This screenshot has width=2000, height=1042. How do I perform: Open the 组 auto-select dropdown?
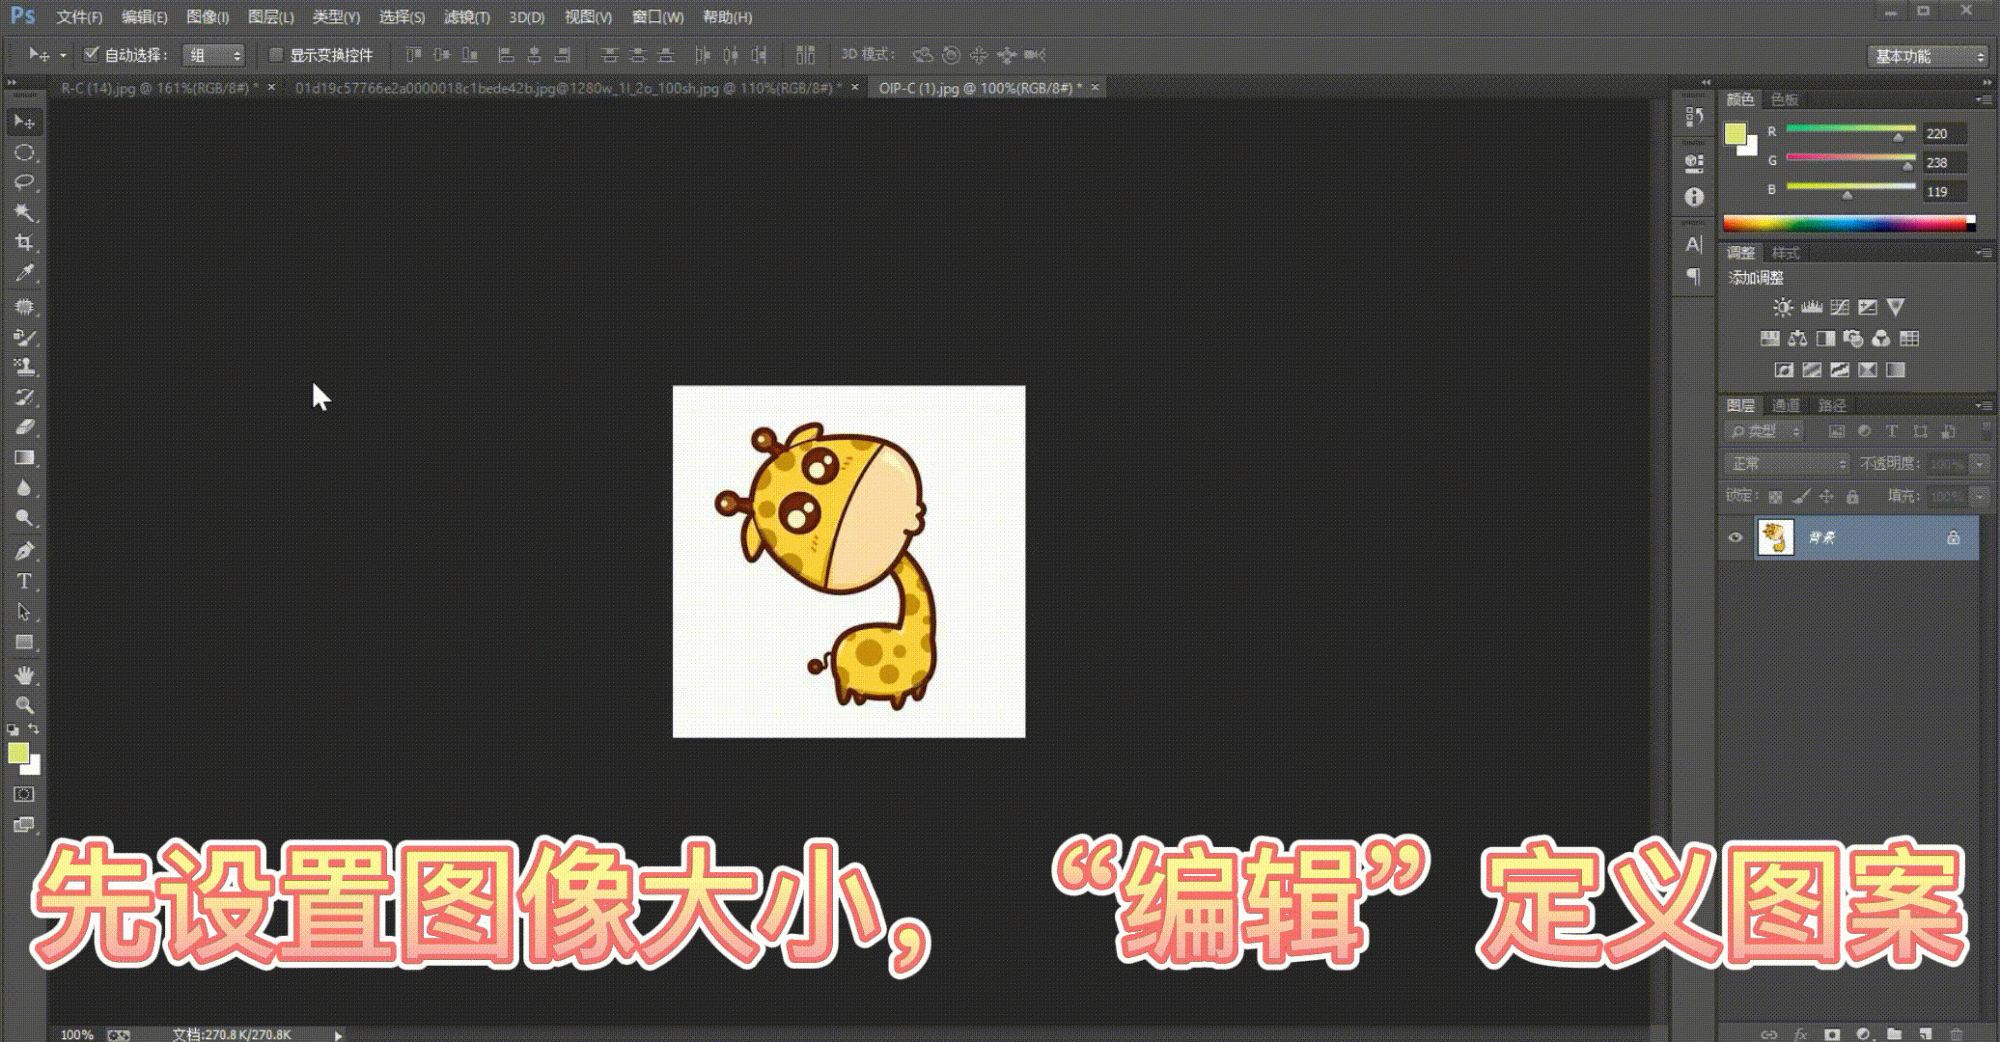[214, 55]
